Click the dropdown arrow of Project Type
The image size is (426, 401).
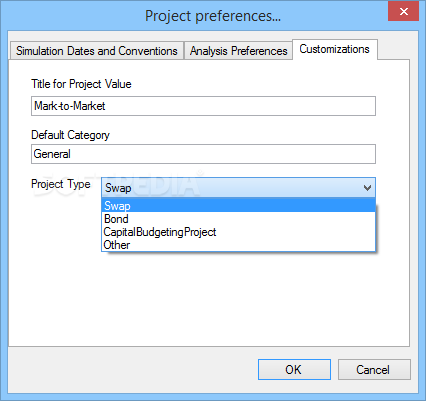pos(367,188)
